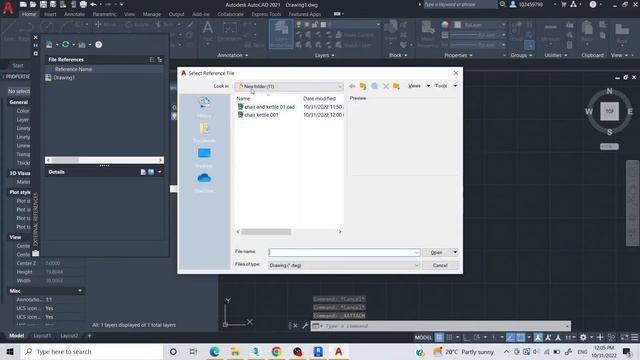Add new layout with plus button
Screen dimensions: 640x360
pos(89,336)
